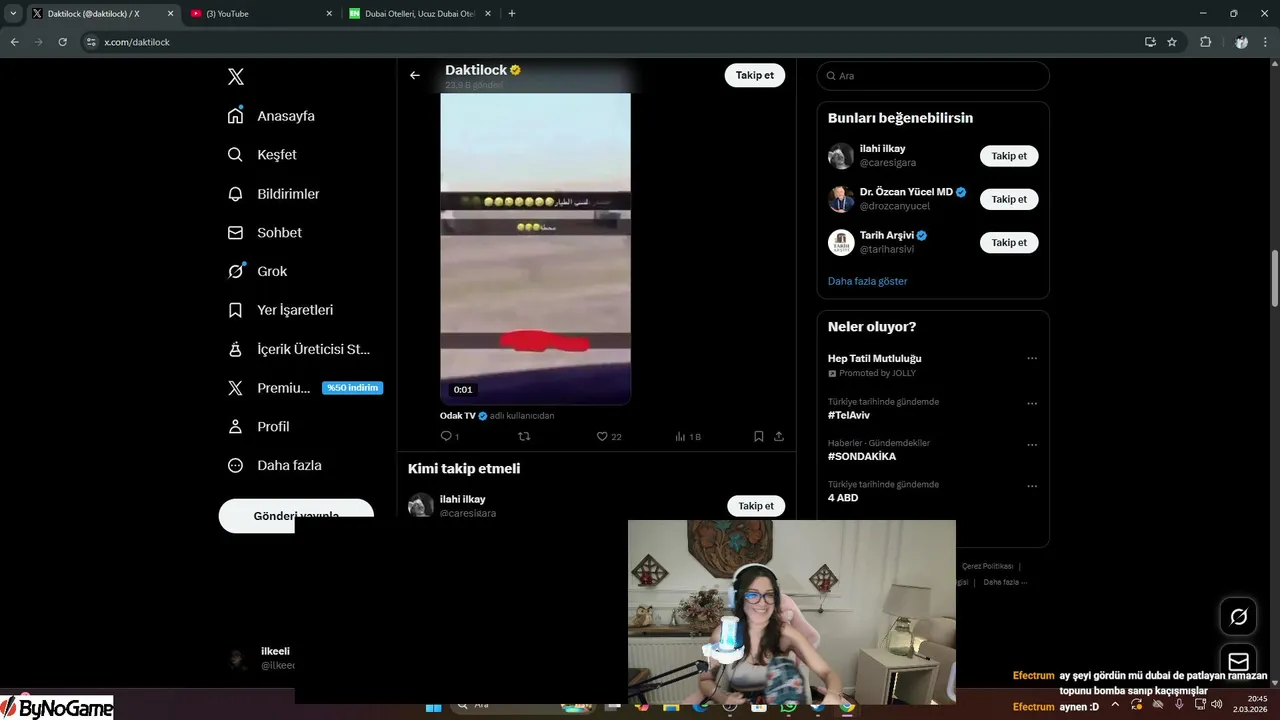Open Chrome three-dot menu
Viewport: 1280px width, 720px height.
click(x=1265, y=42)
